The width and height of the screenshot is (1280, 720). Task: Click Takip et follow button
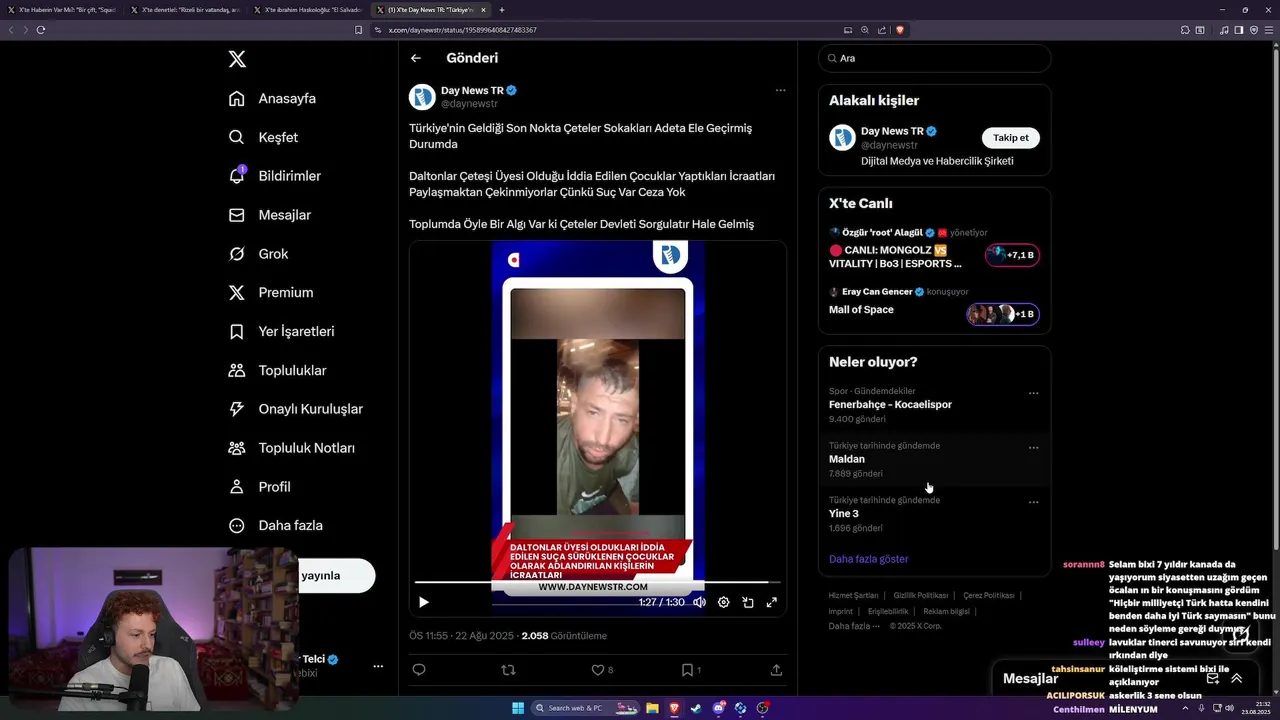click(1011, 138)
